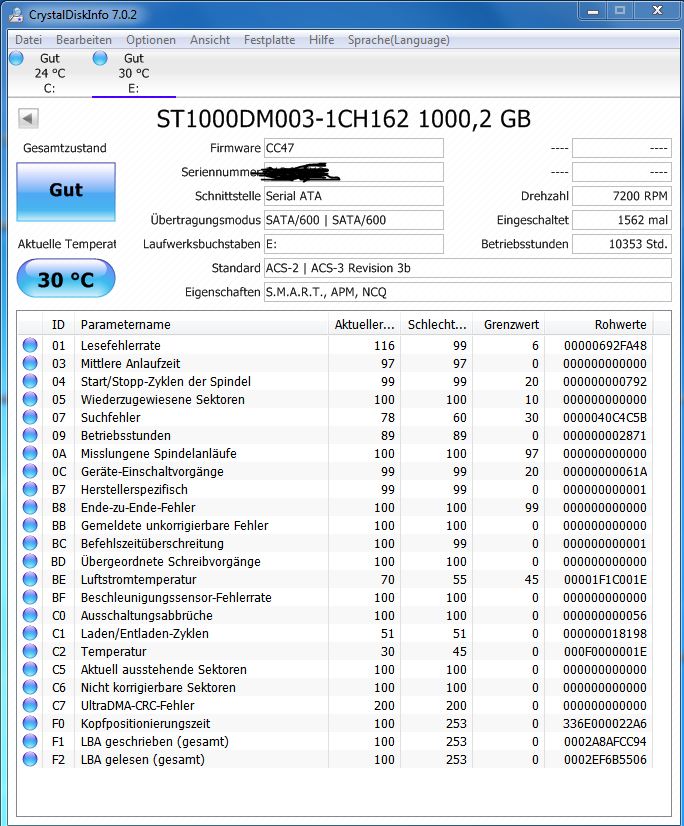The image size is (684, 826).
Task: Click status orb for Befehlszeitüberschreitung
Action: [30, 543]
